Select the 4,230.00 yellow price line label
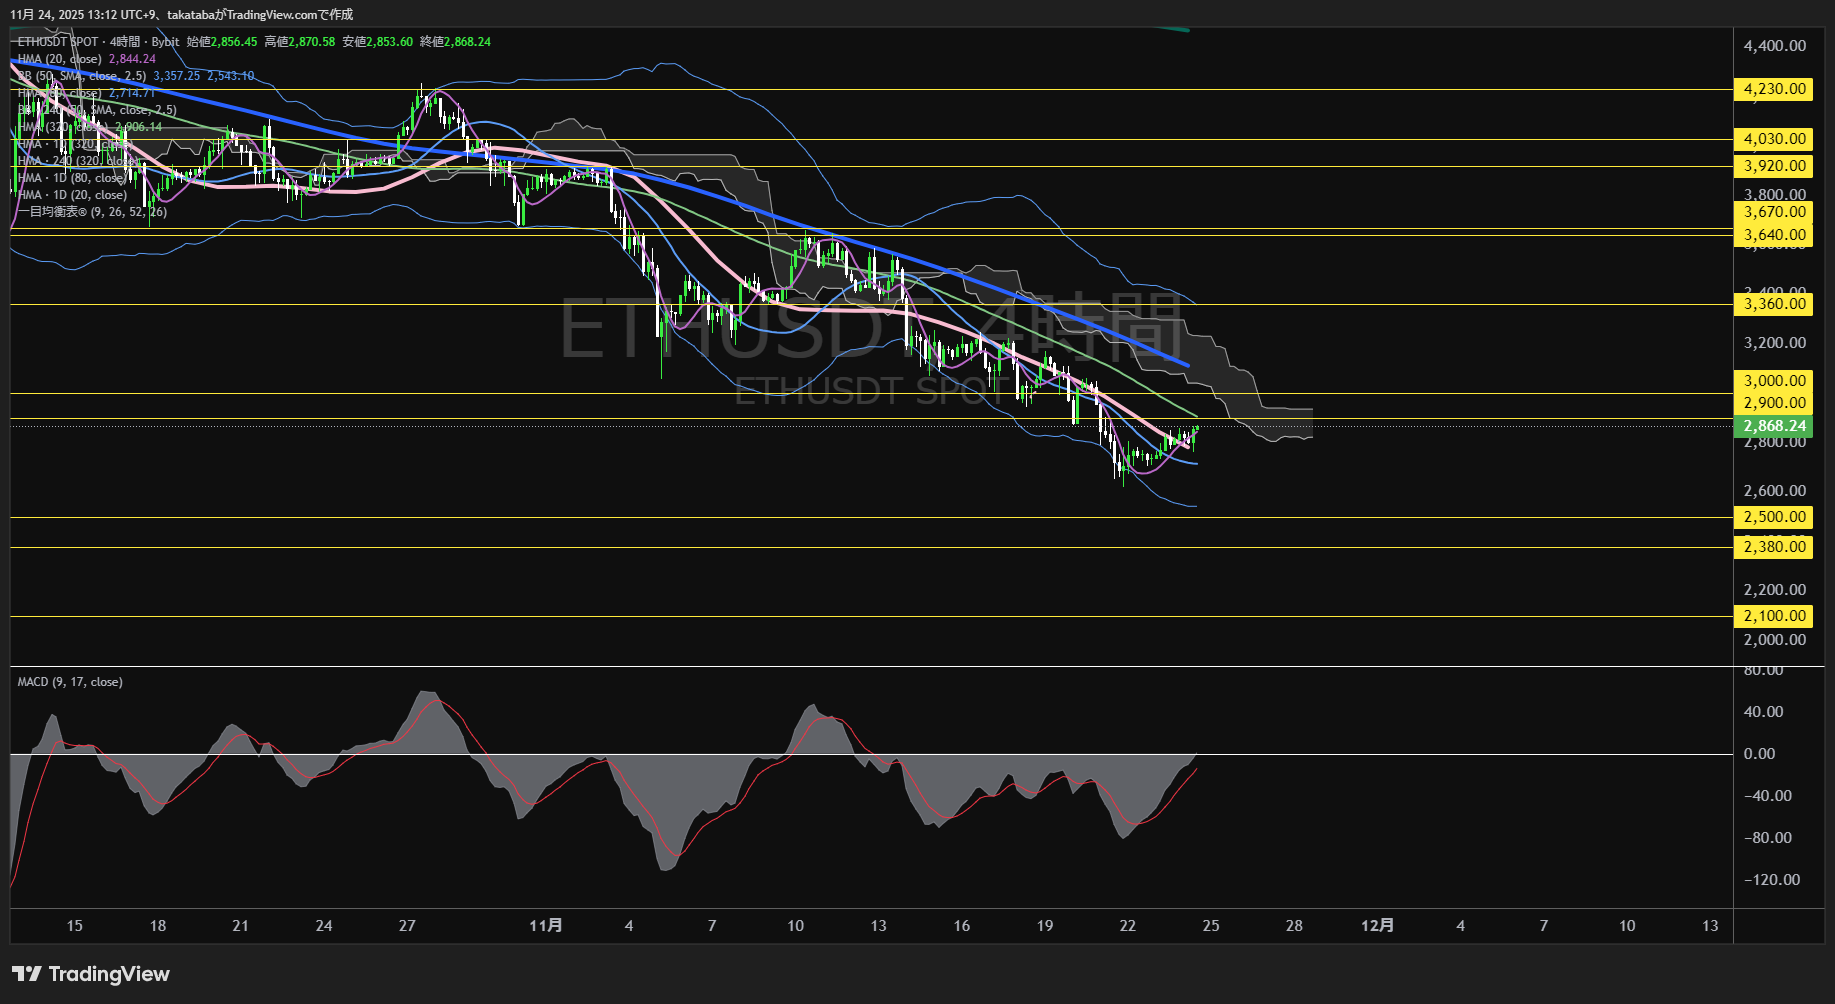Viewport: 1835px width, 1004px height. pos(1774,89)
